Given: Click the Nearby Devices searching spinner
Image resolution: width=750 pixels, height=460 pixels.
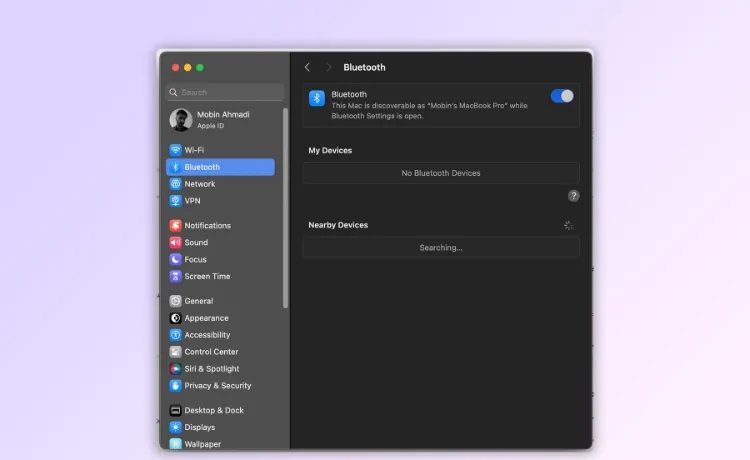Looking at the screenshot, I should (x=568, y=225).
